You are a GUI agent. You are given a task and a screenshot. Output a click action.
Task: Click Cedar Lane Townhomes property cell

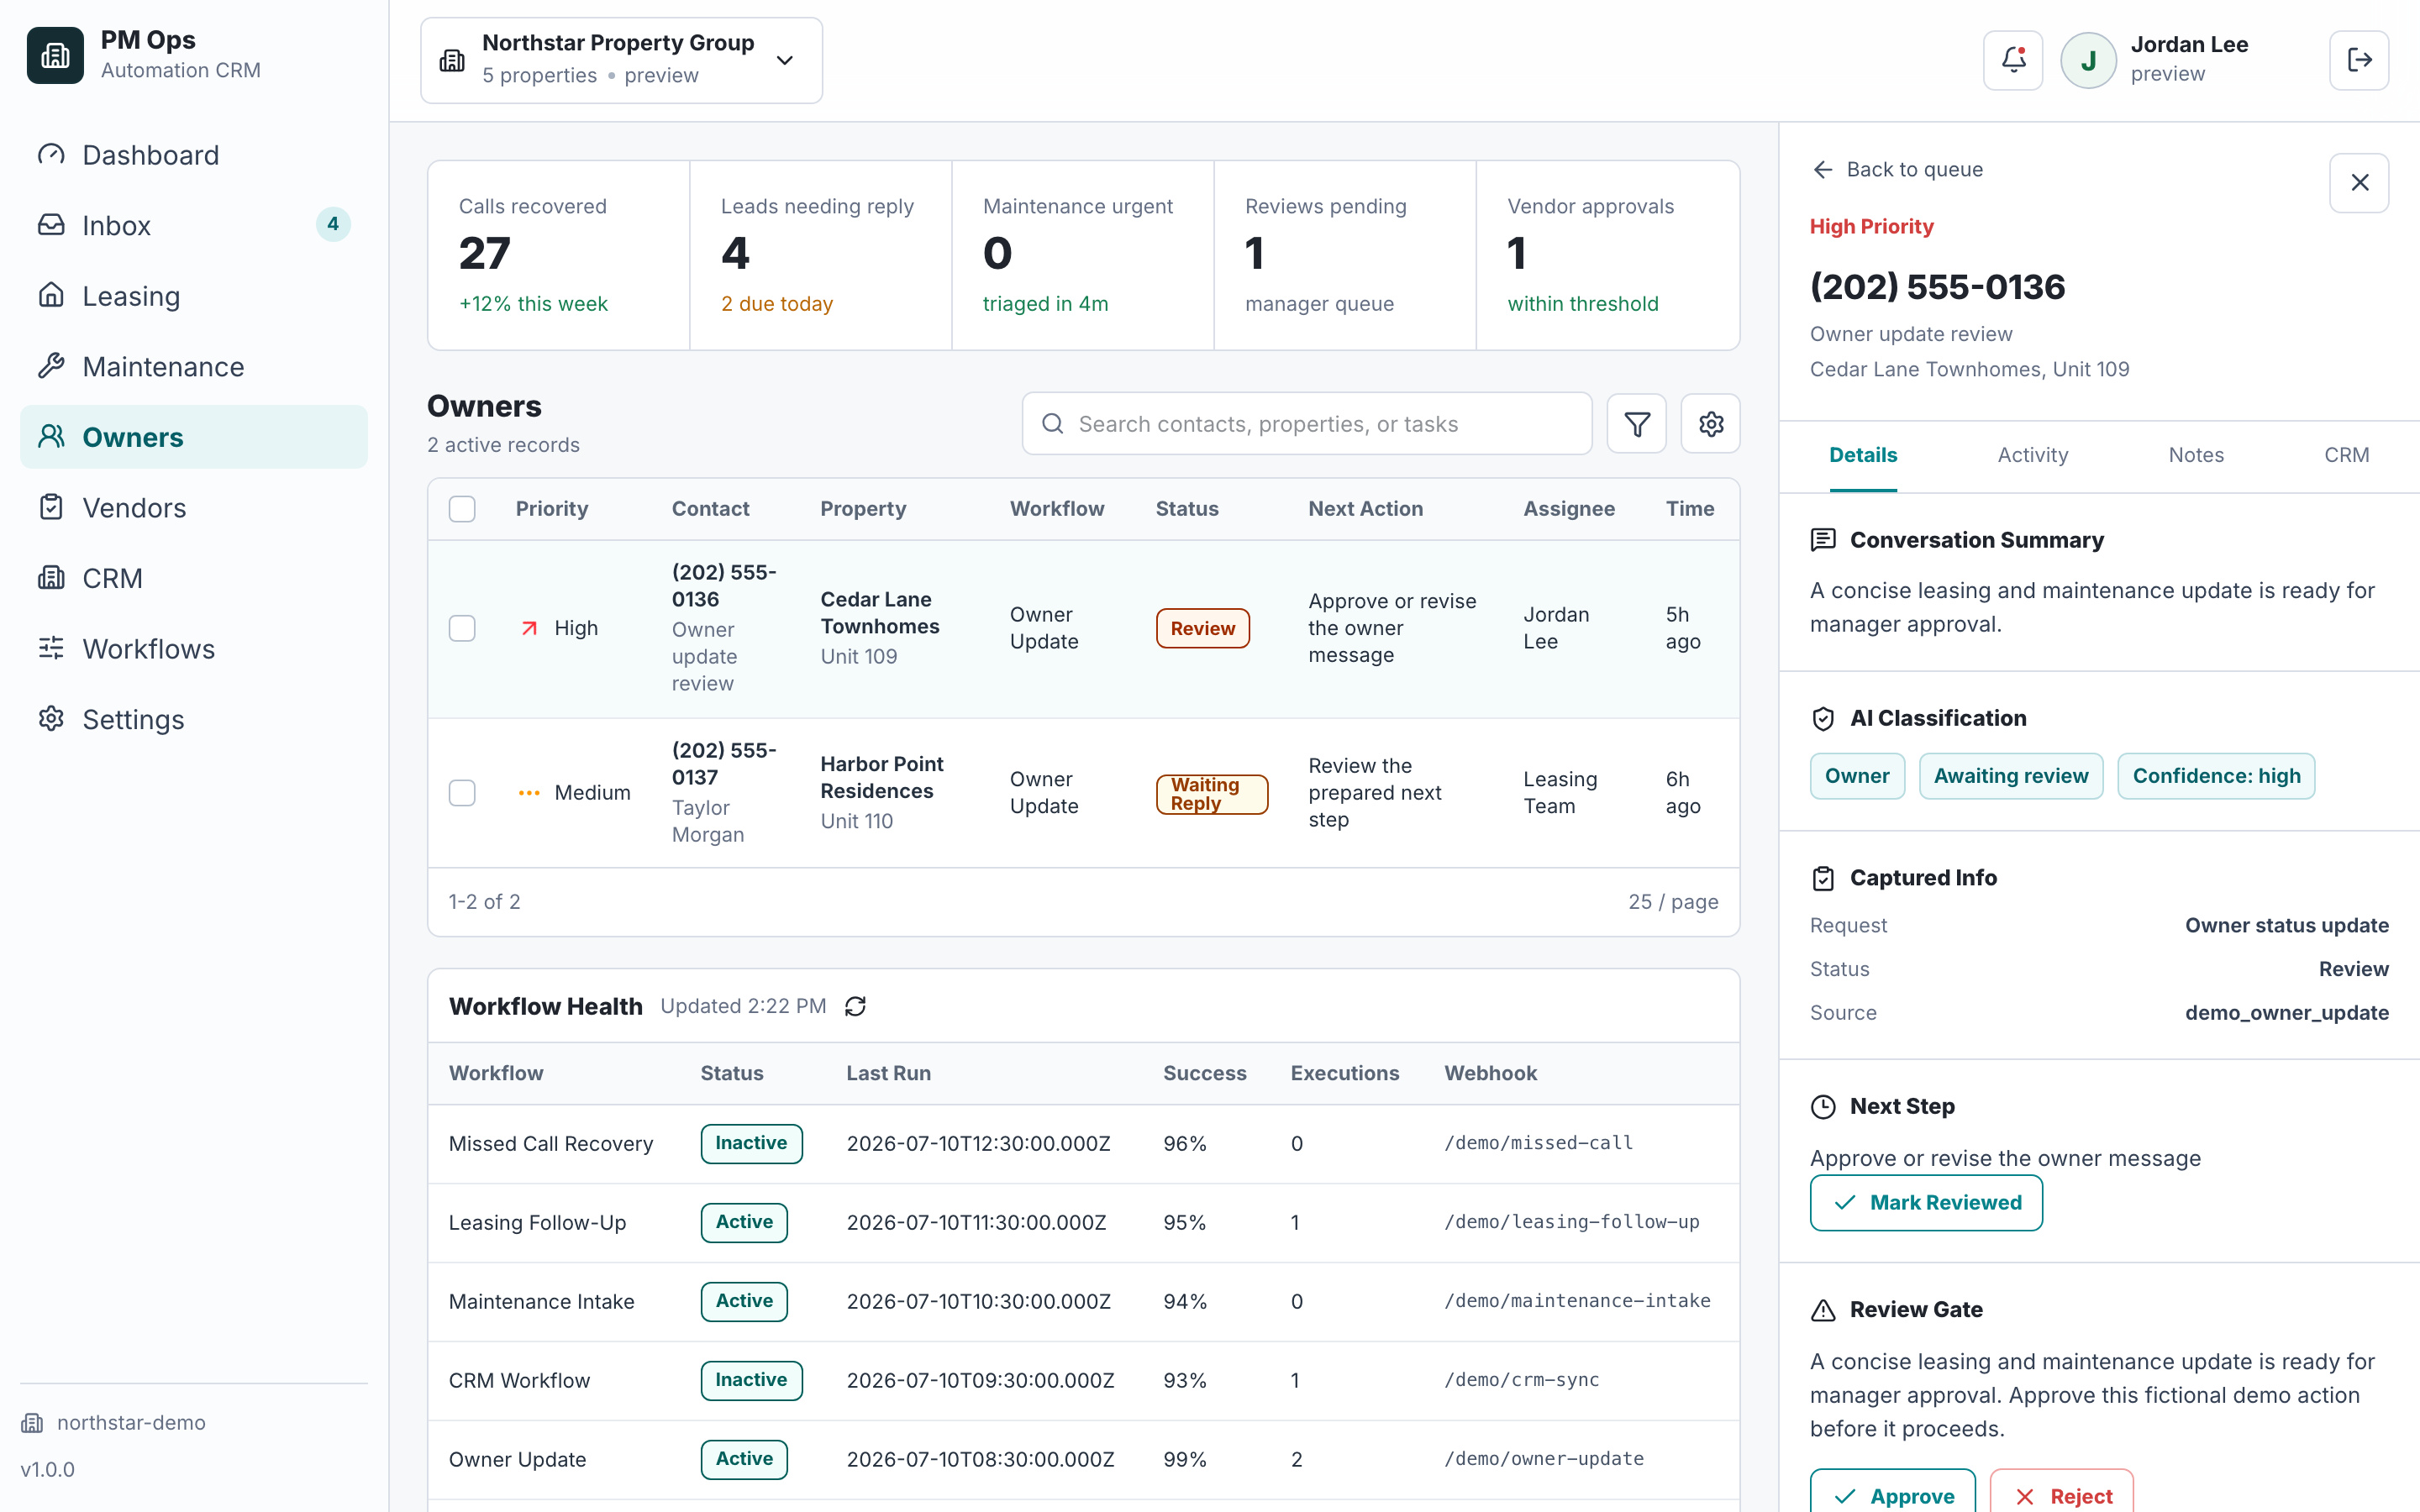879,627
